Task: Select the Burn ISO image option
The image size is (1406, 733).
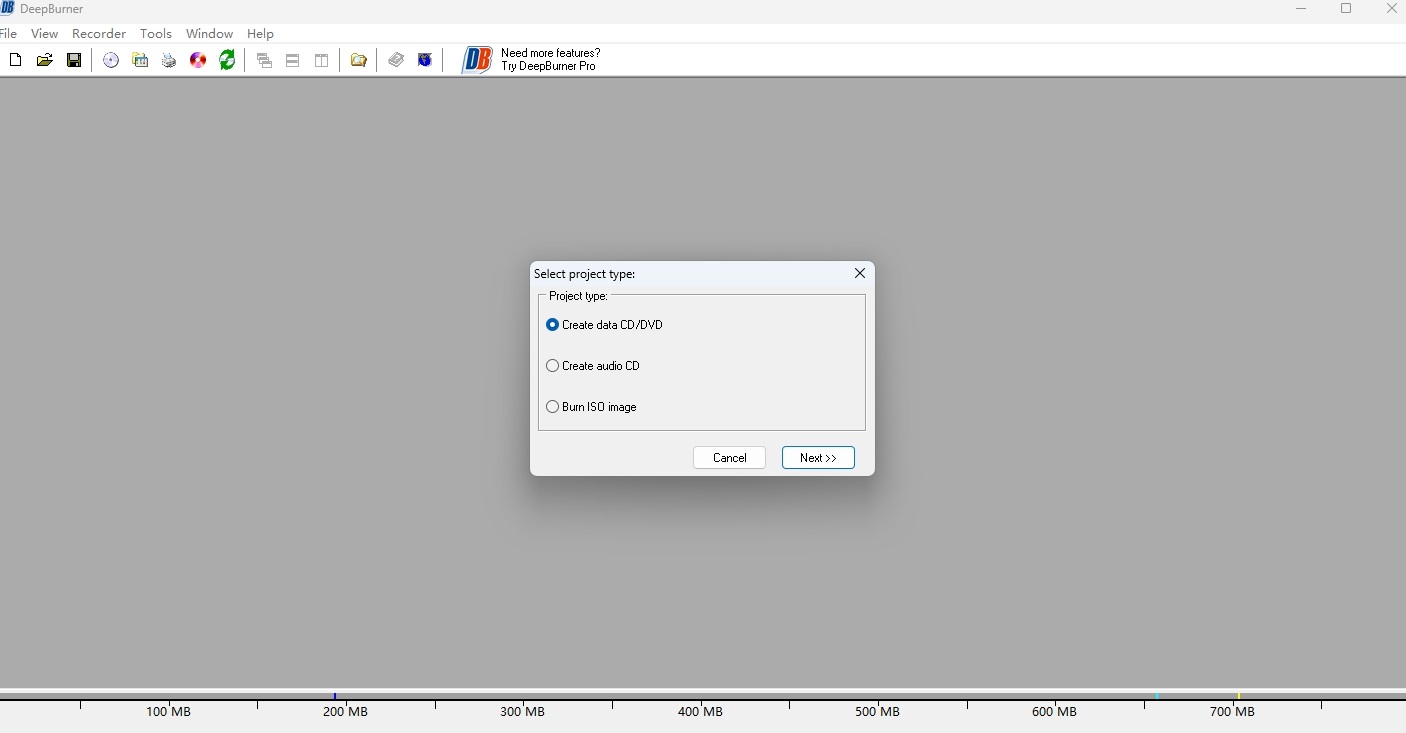Action: coord(553,407)
